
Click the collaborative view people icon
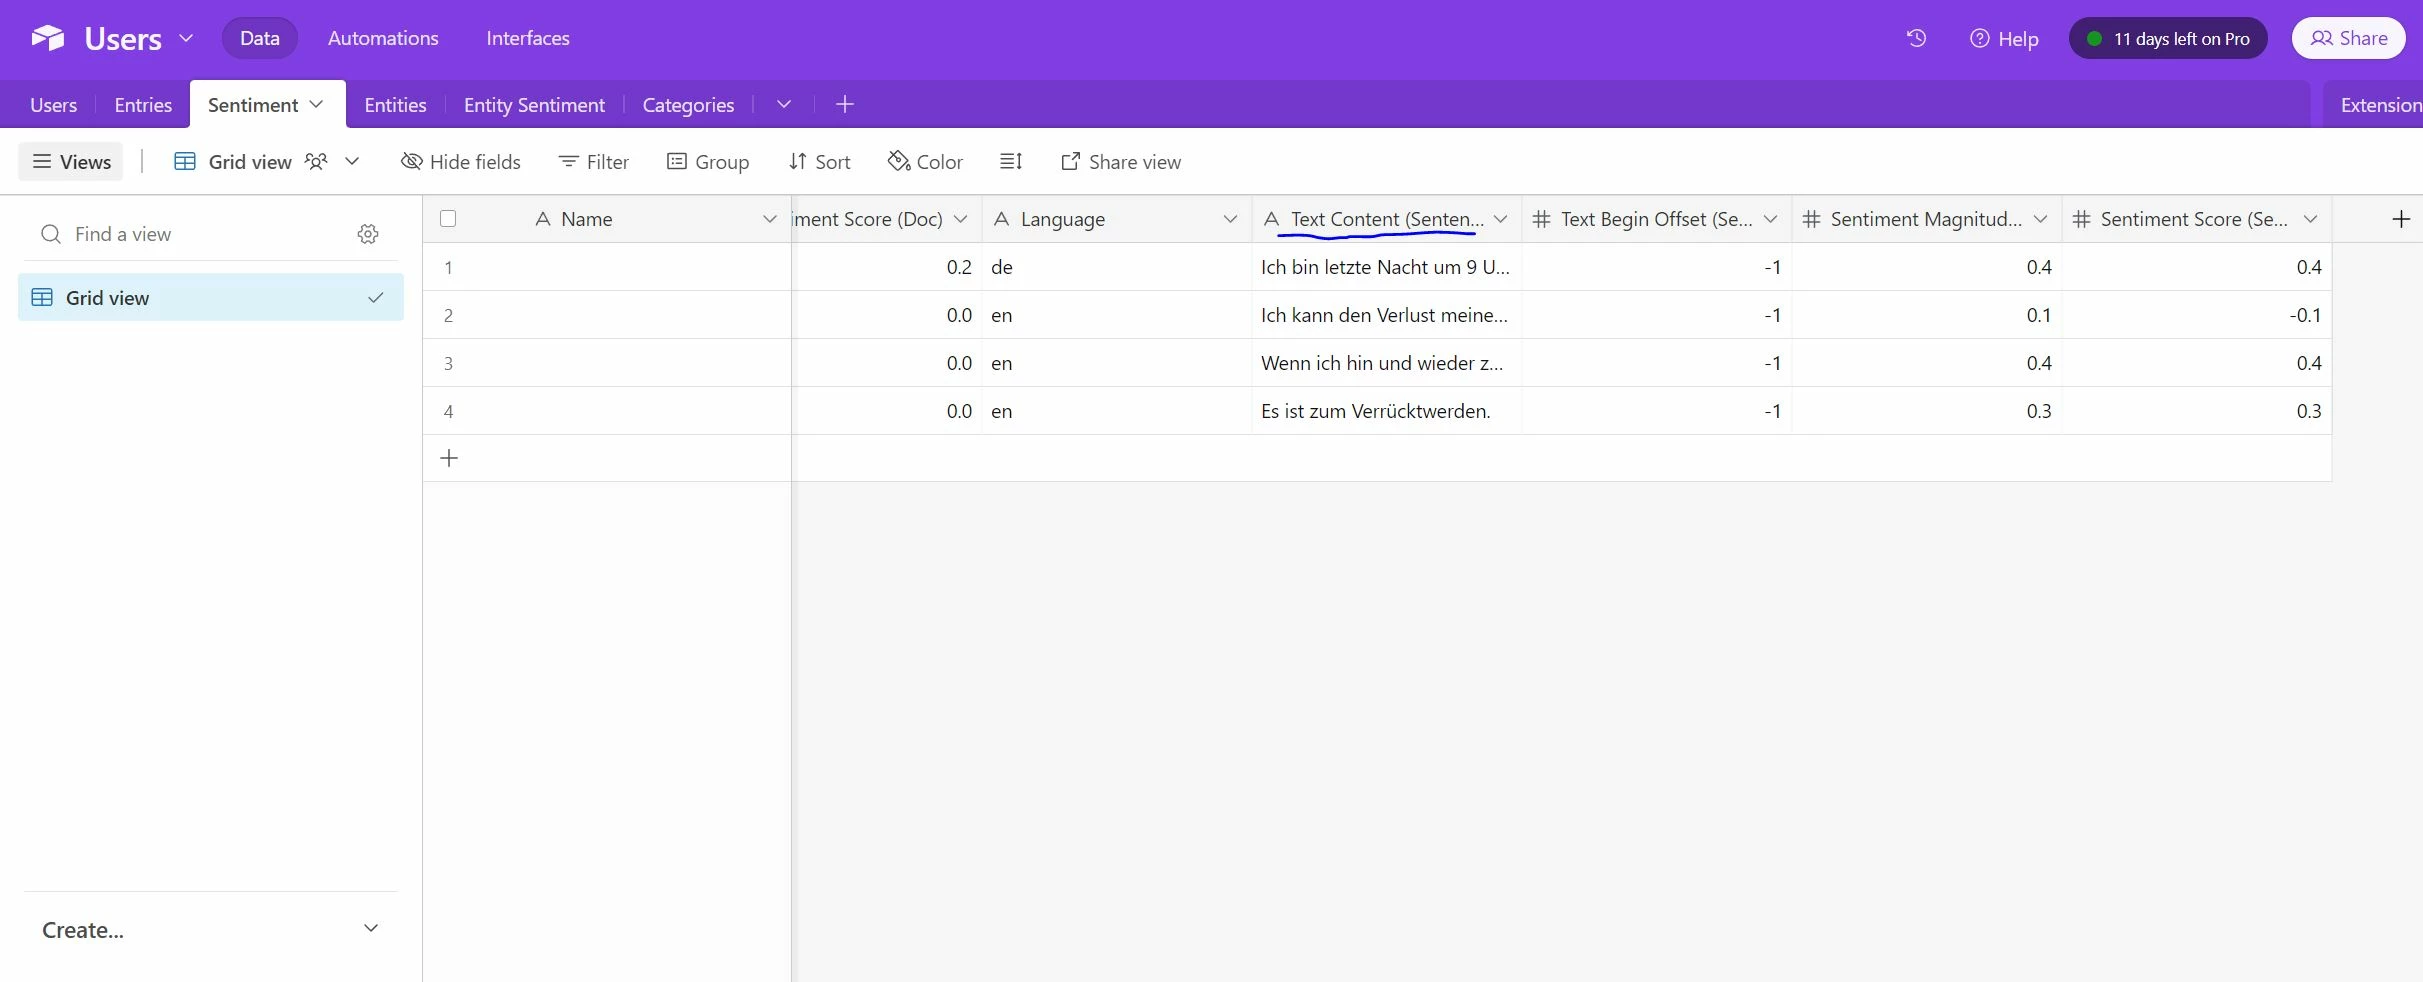click(x=316, y=161)
